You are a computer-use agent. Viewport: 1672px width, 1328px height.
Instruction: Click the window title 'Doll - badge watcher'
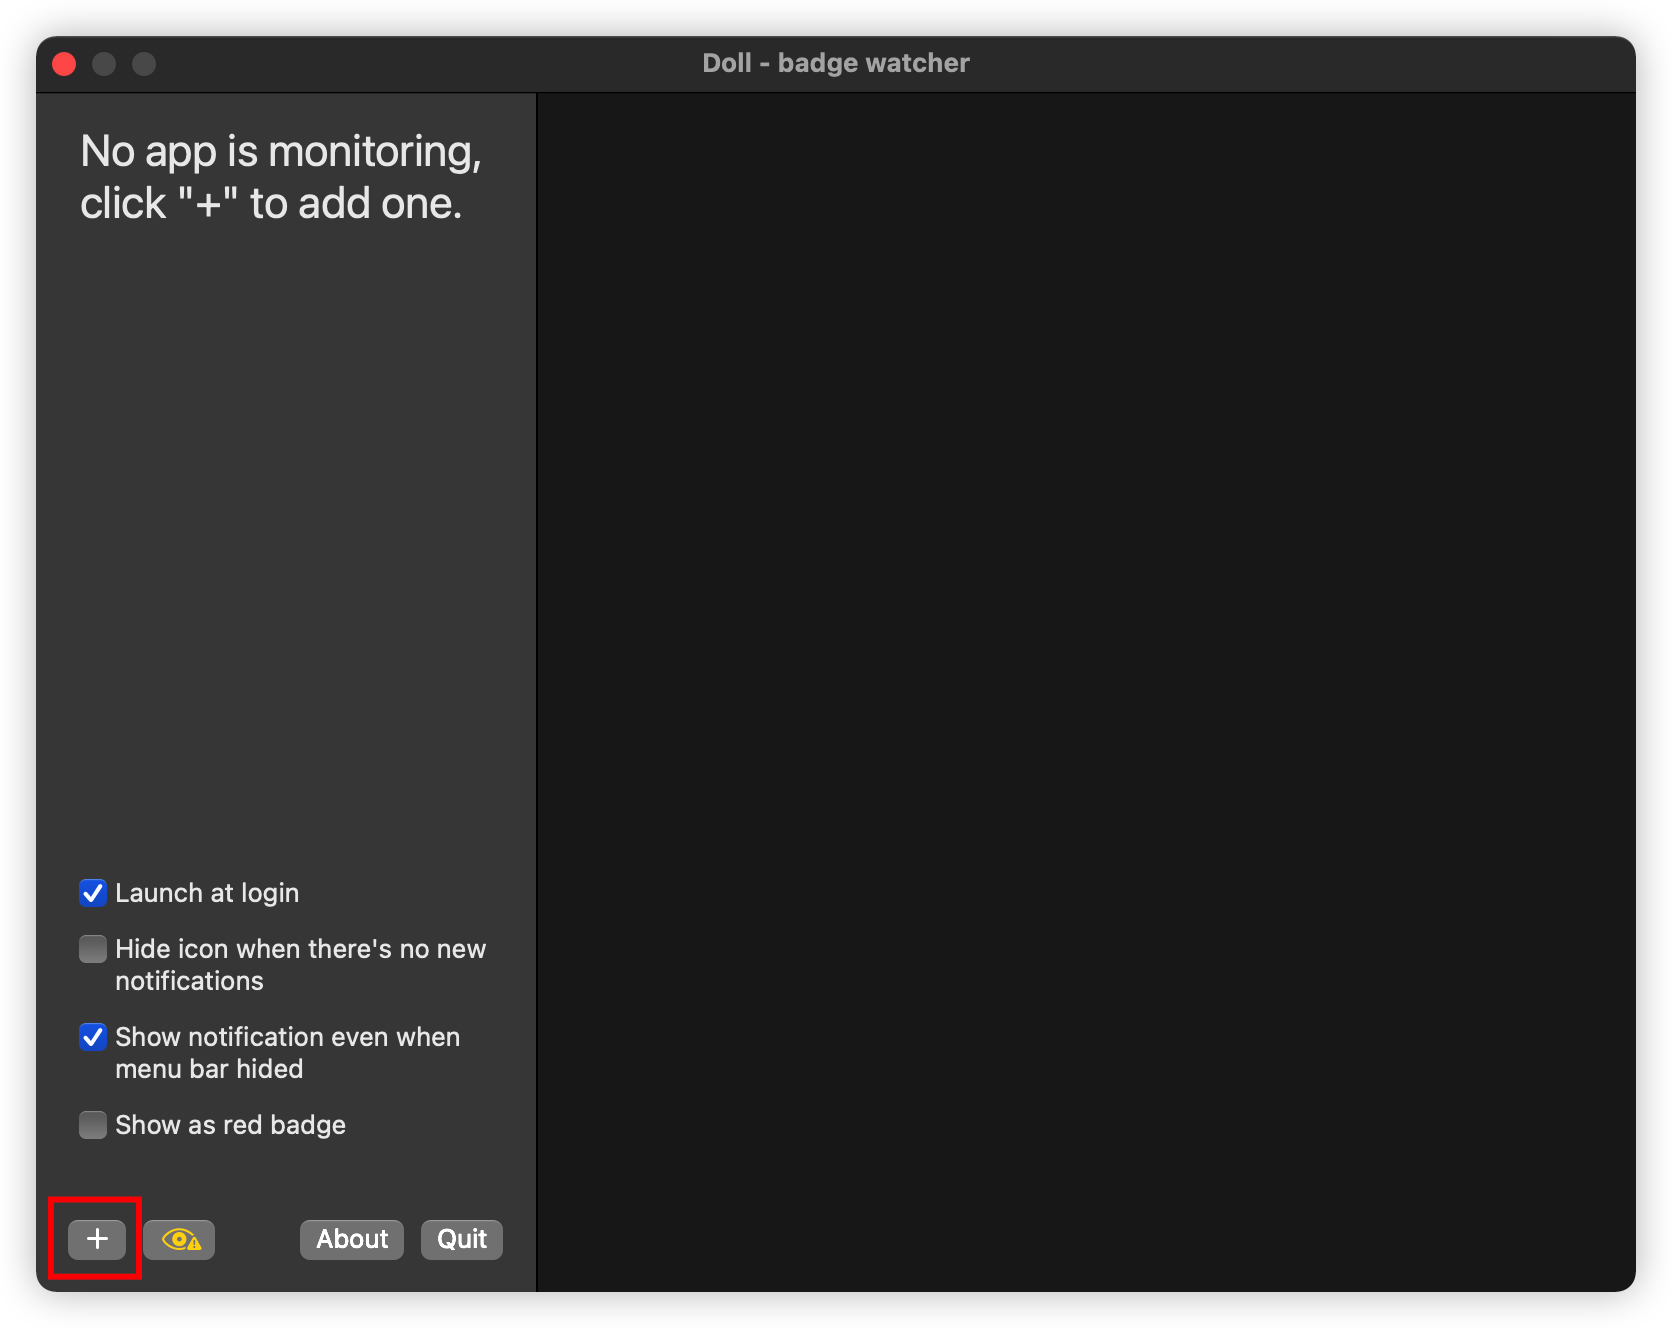click(x=836, y=63)
